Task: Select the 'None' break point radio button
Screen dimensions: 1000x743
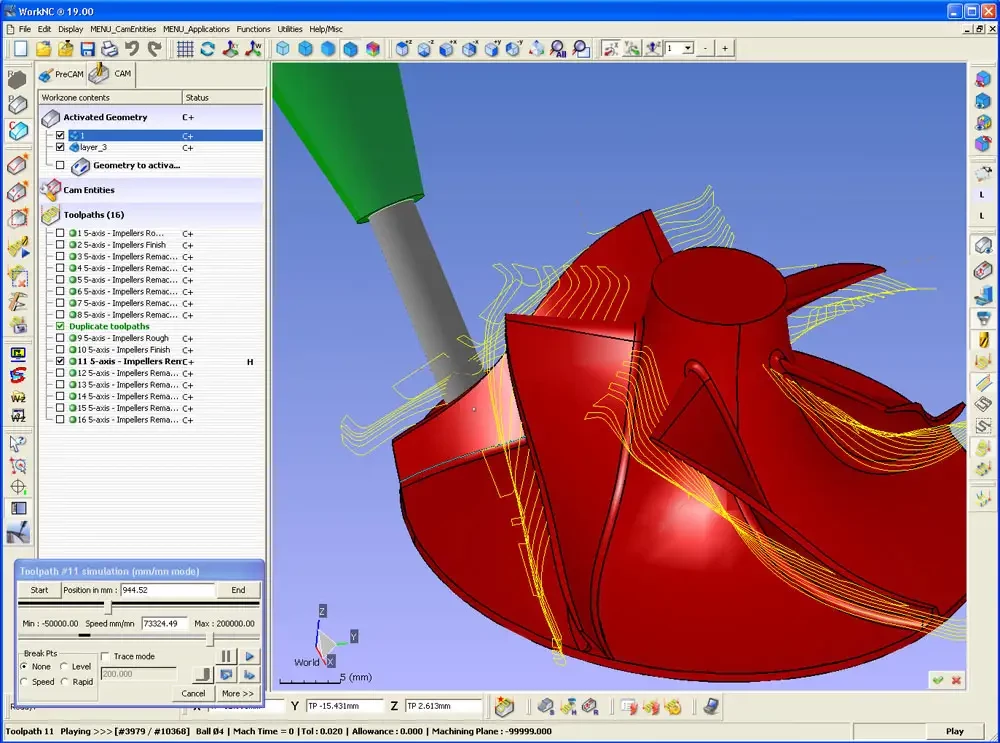Action: 24,666
